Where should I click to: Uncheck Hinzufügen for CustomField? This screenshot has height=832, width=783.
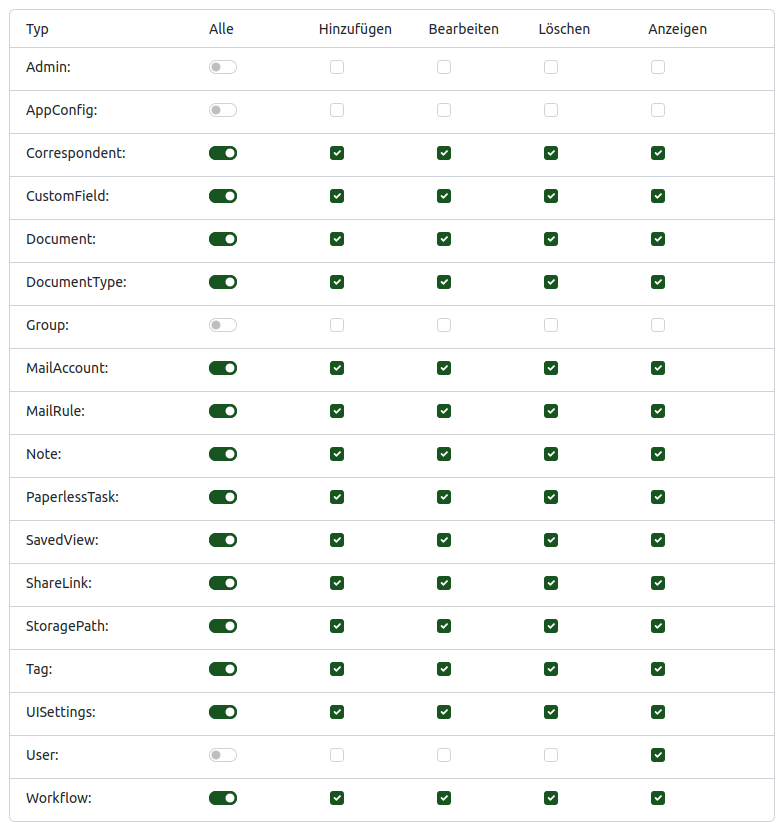(x=337, y=196)
